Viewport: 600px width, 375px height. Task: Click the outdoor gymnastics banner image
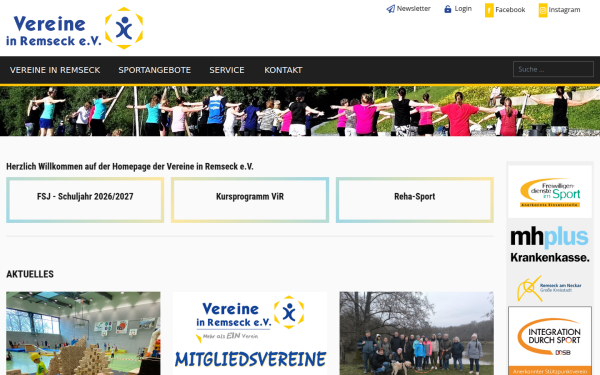(300, 111)
